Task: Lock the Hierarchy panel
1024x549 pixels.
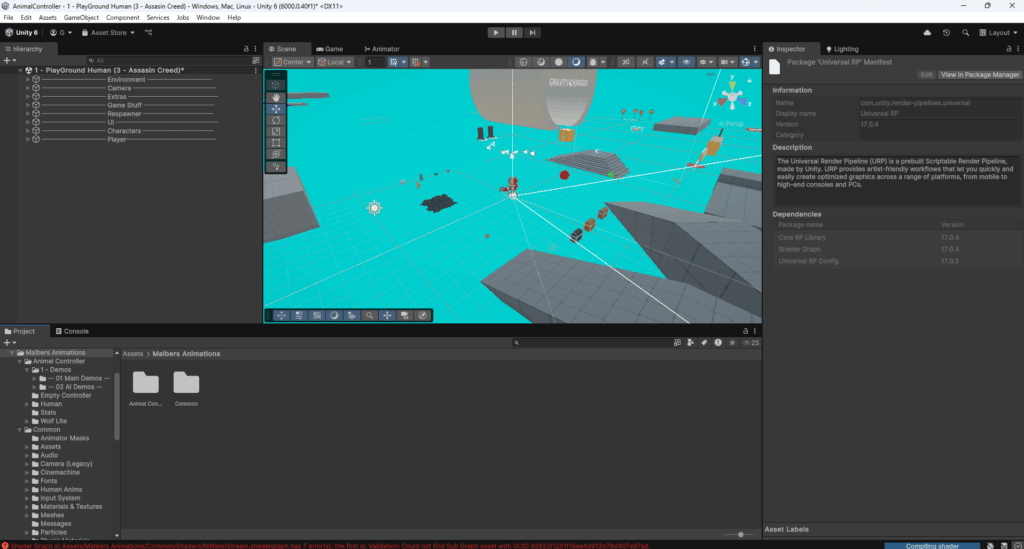Action: tap(246, 49)
